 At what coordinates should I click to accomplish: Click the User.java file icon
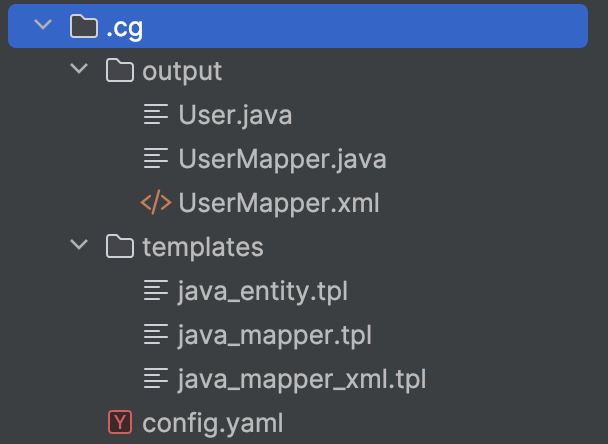pos(156,115)
